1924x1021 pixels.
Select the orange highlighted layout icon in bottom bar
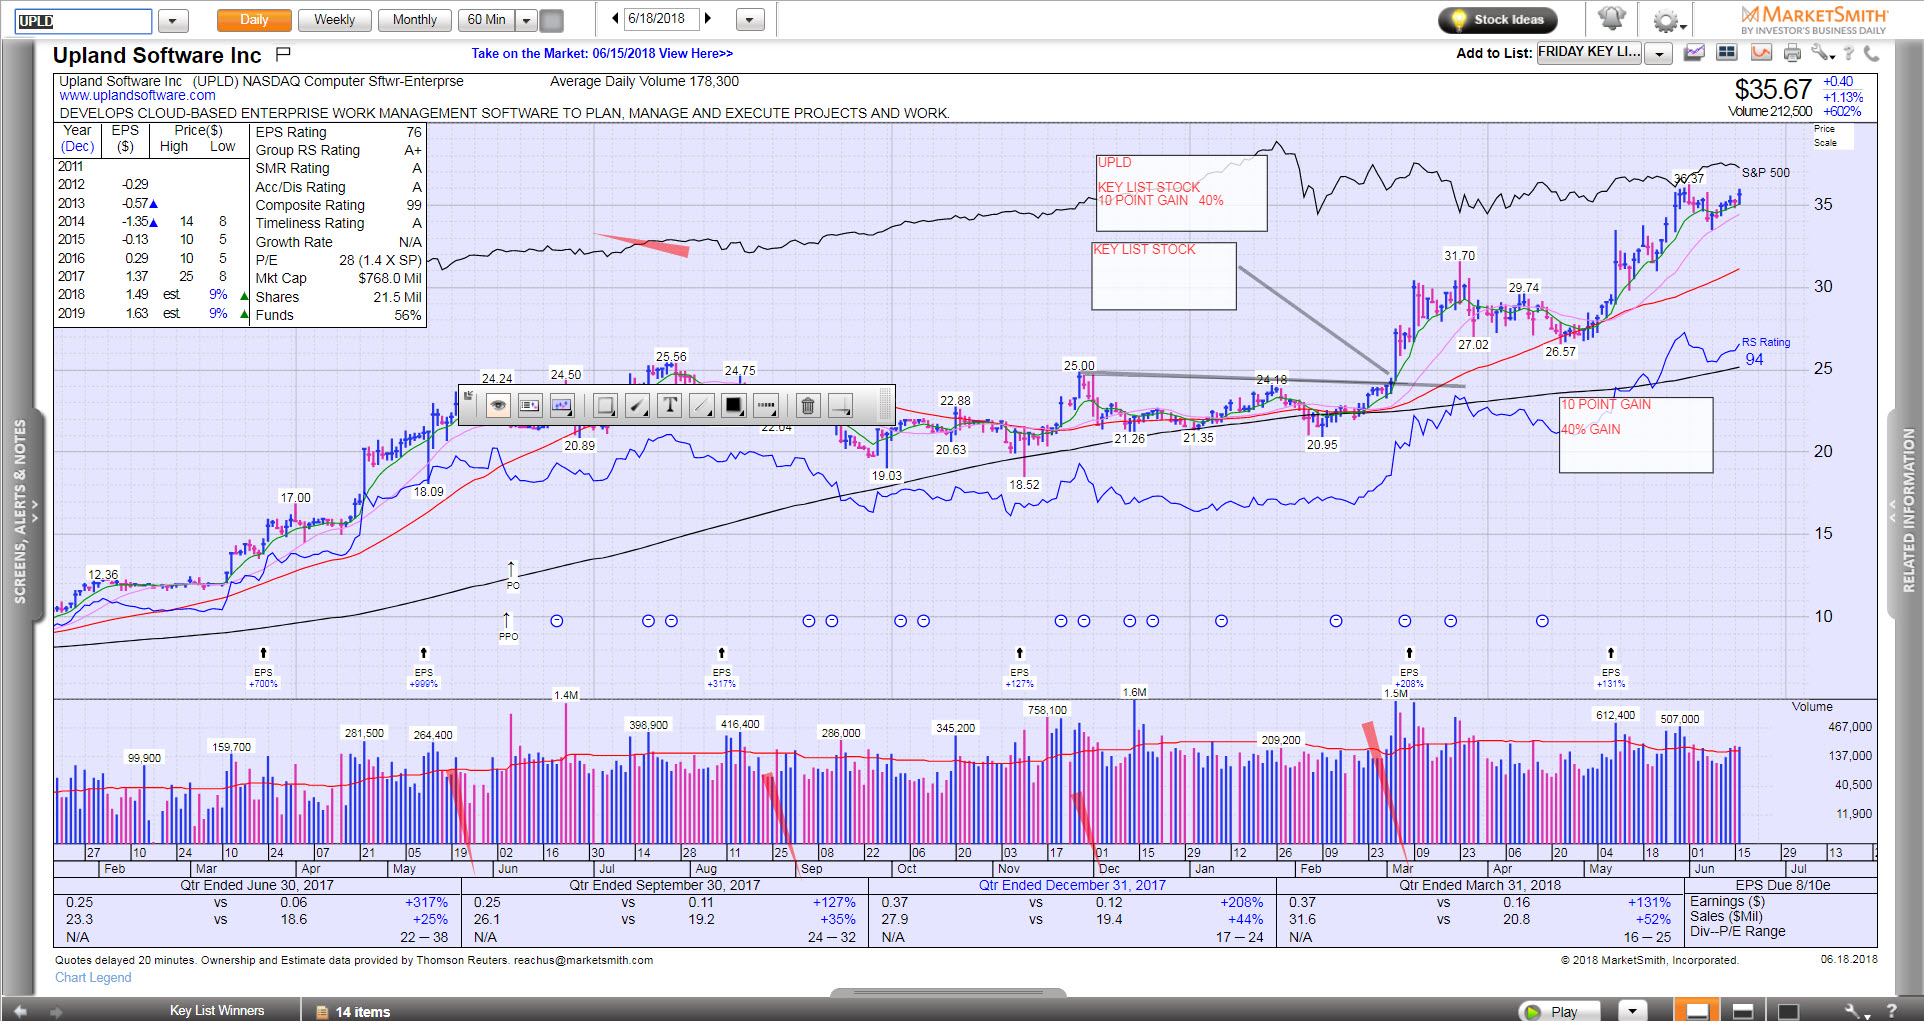click(1698, 1011)
